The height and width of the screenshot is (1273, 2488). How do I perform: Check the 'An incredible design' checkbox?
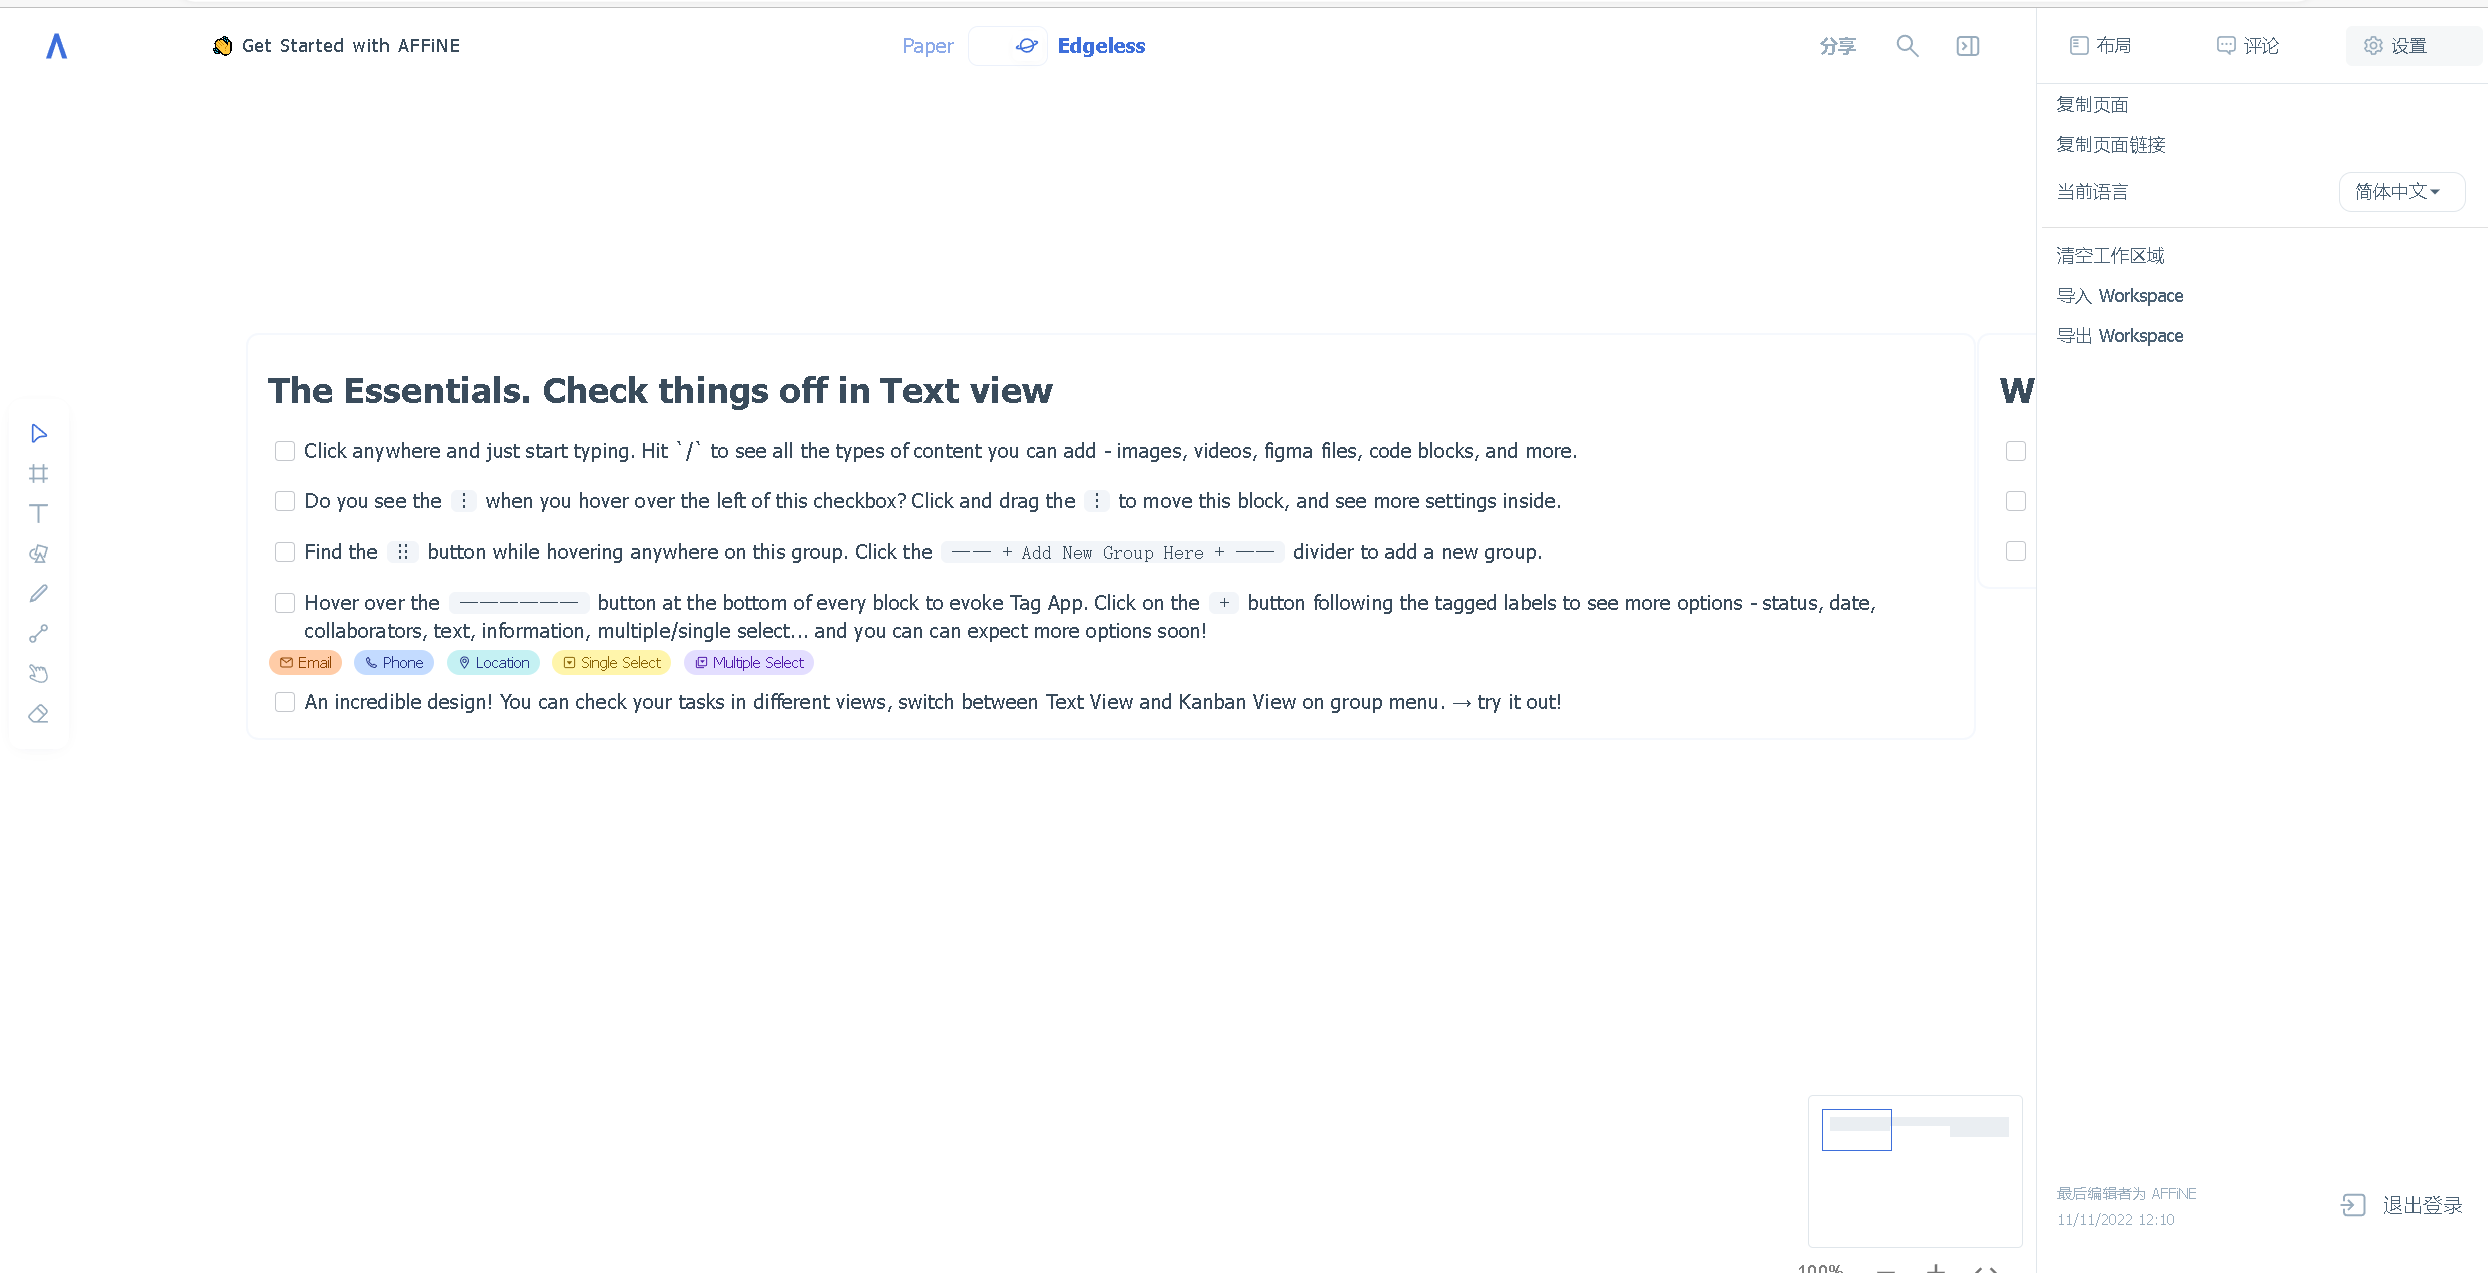[x=285, y=702]
